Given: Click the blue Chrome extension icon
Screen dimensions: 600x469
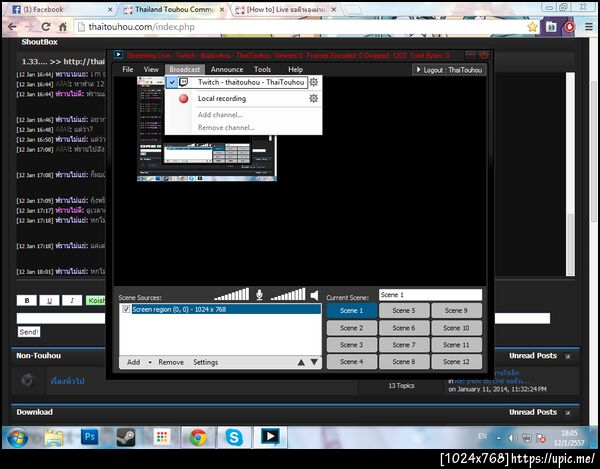Looking at the screenshot, I should (x=551, y=27).
